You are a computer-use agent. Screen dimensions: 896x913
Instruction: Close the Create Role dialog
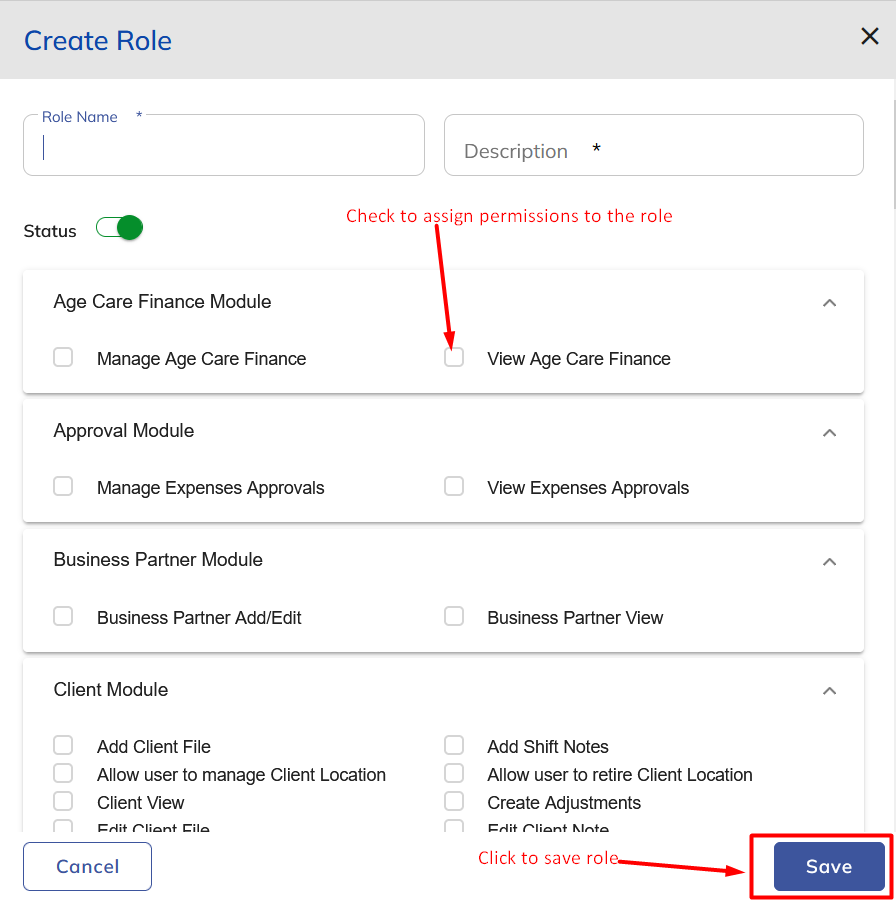click(x=869, y=37)
